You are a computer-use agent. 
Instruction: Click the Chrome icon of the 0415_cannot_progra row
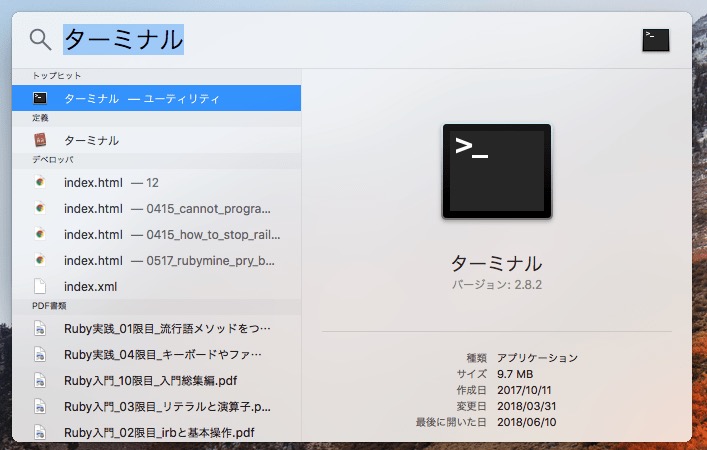(40, 208)
